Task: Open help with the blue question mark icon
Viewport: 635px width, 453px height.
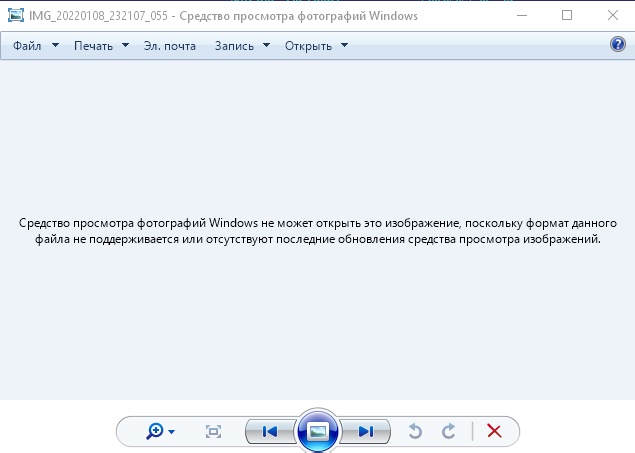Action: [x=617, y=45]
